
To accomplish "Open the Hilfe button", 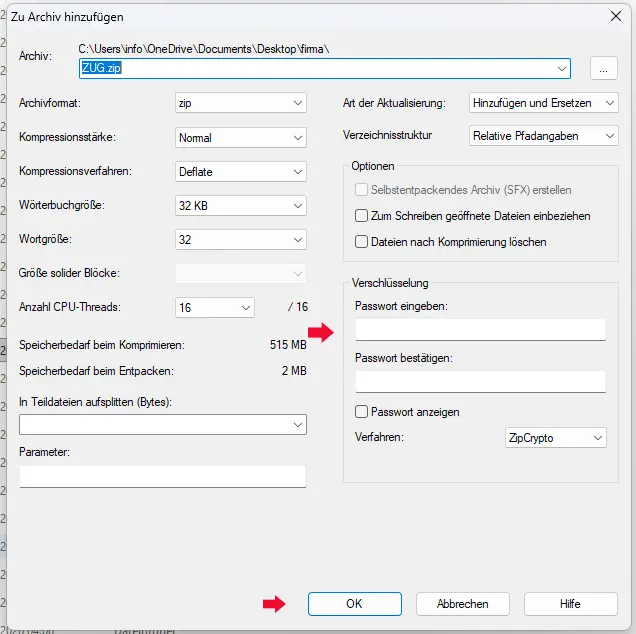I will [x=570, y=604].
